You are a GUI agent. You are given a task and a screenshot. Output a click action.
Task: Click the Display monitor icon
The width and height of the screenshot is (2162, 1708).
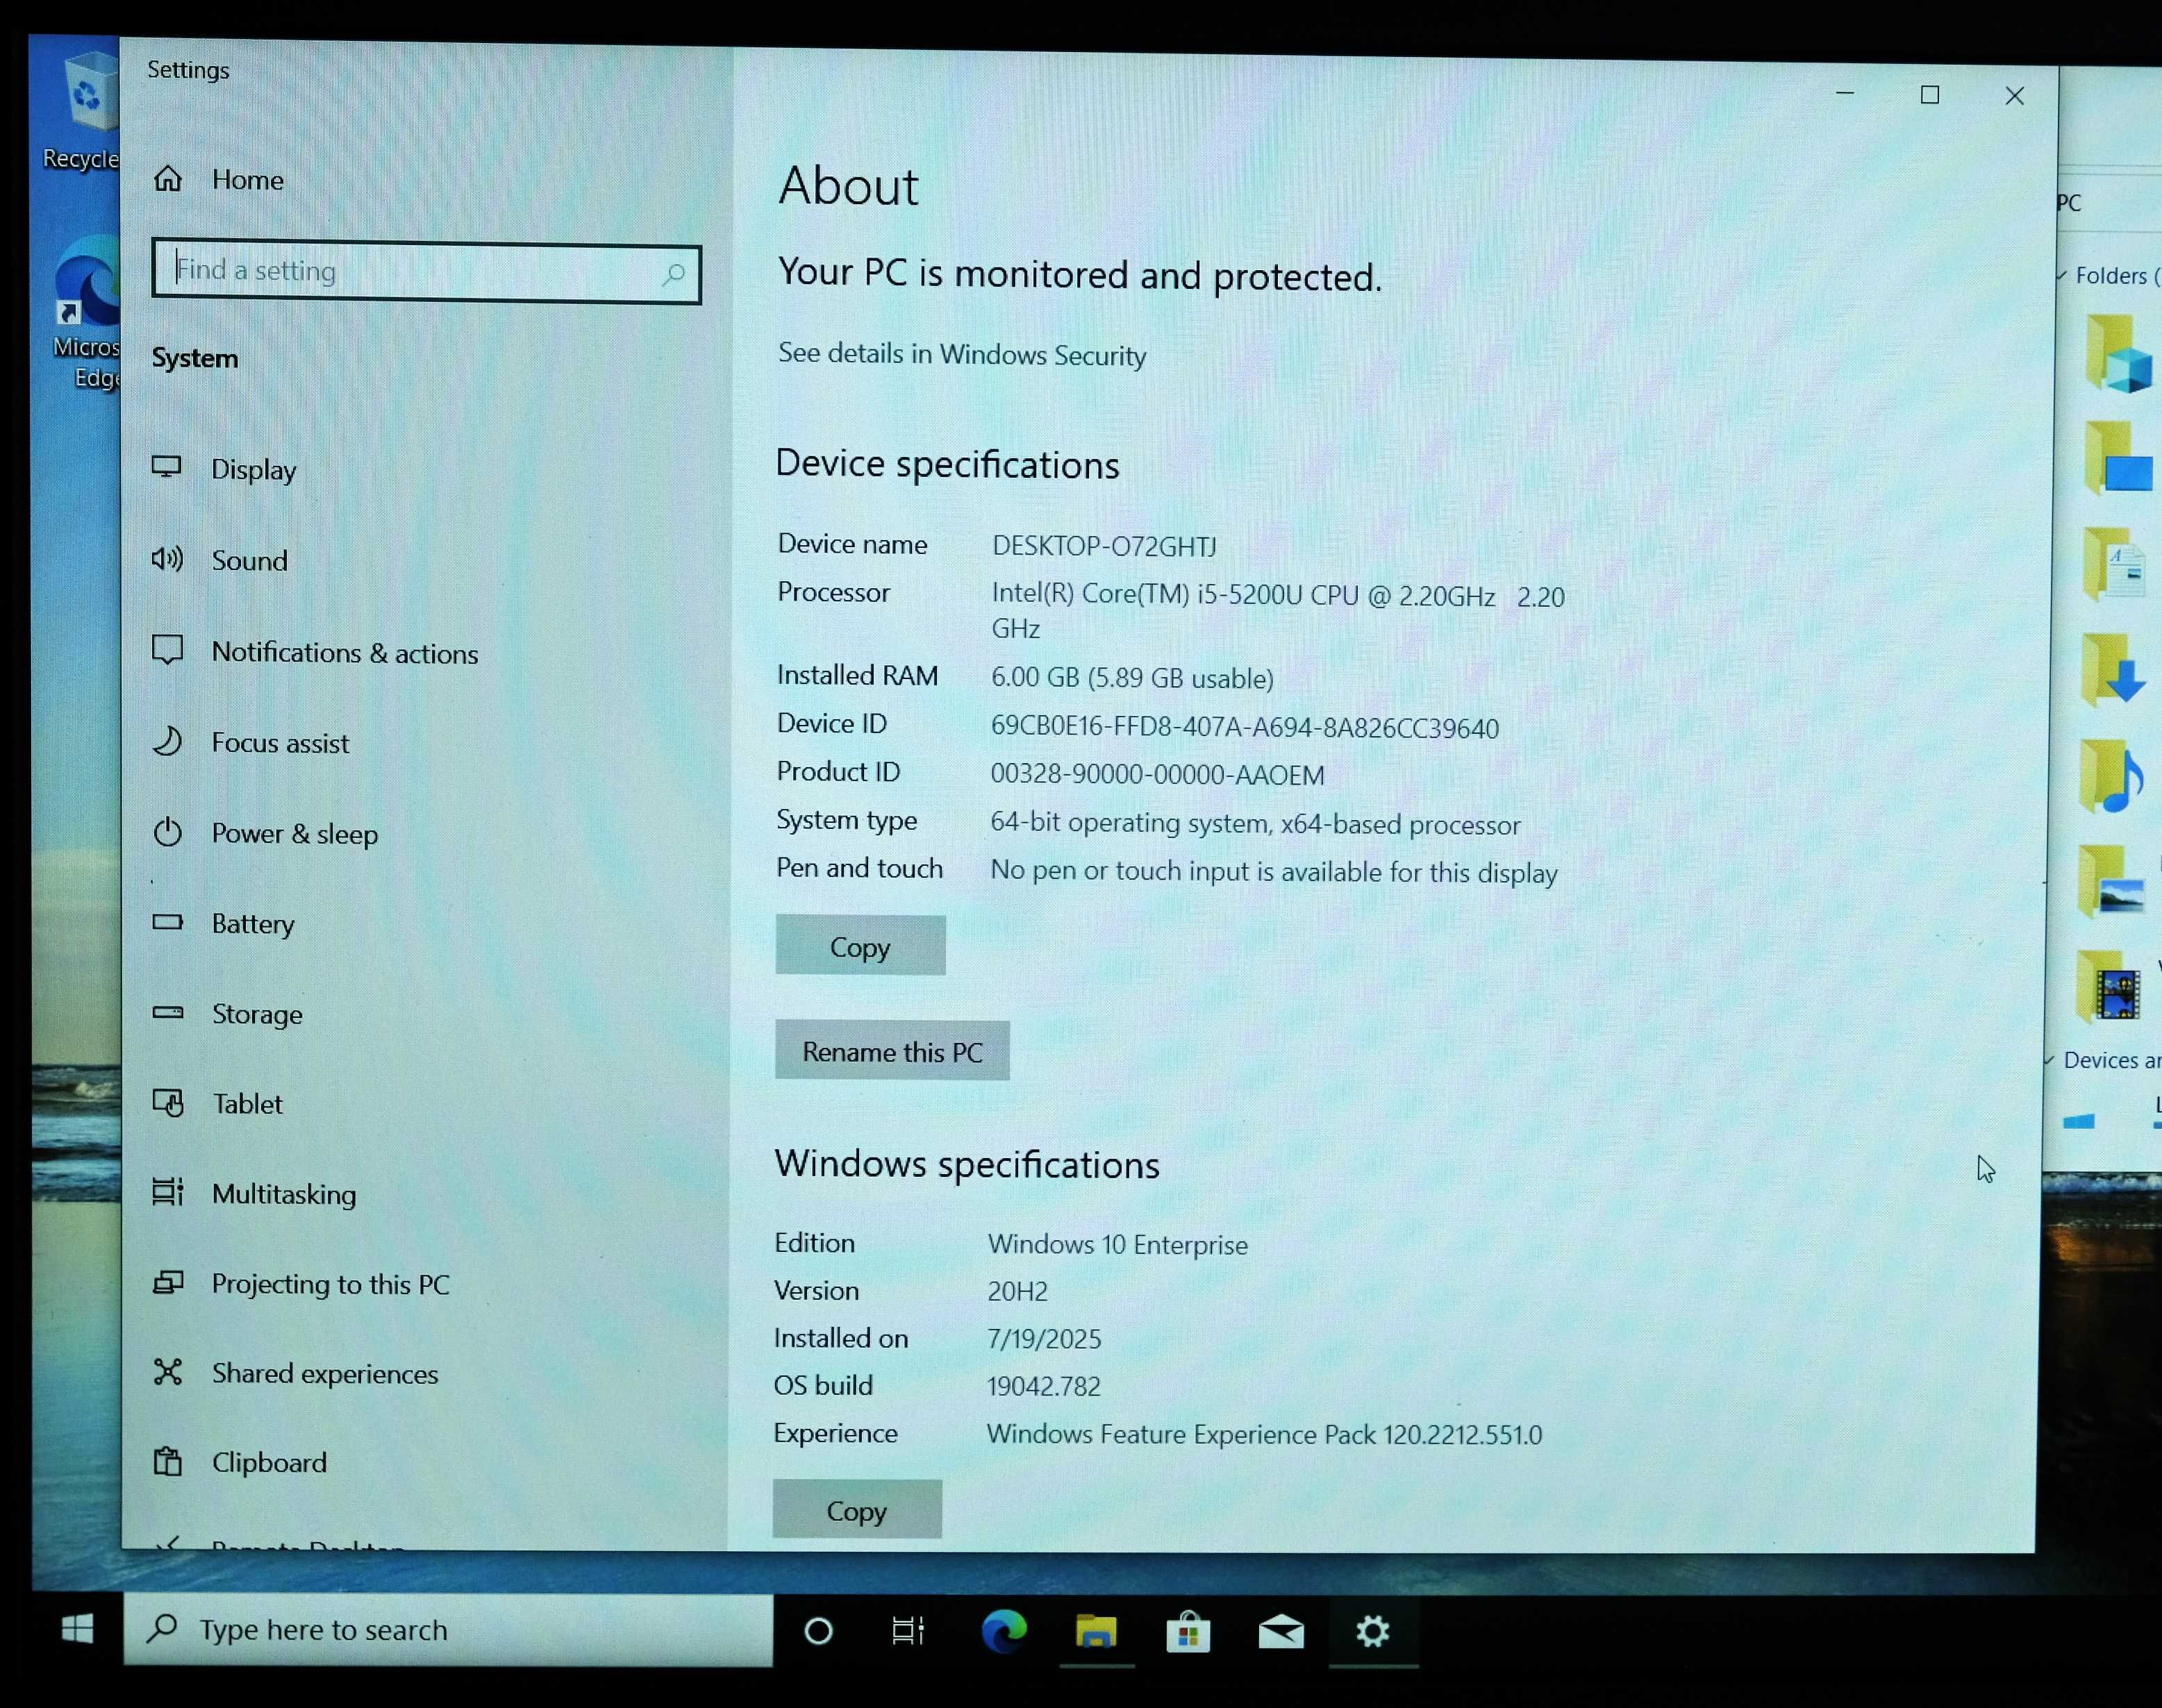tap(167, 467)
